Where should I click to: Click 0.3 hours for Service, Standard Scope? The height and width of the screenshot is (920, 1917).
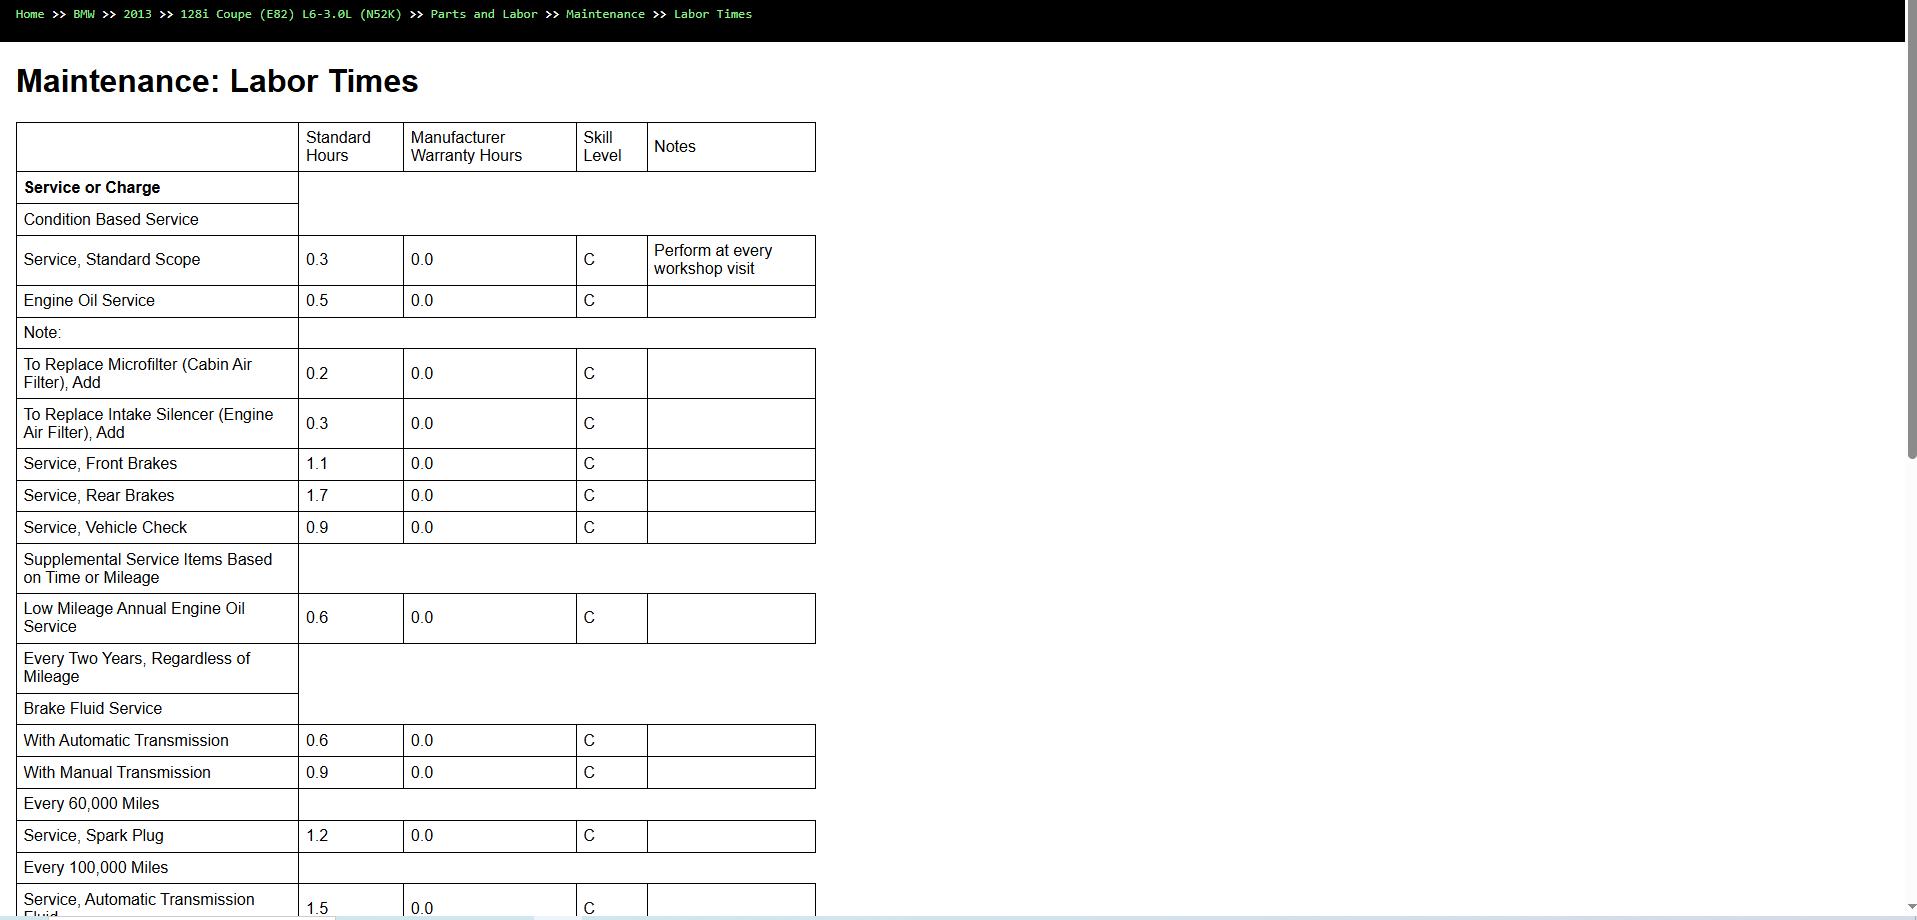[x=351, y=260]
